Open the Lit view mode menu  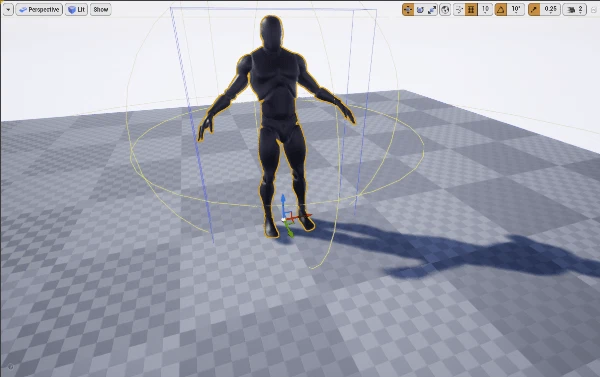[x=76, y=10]
